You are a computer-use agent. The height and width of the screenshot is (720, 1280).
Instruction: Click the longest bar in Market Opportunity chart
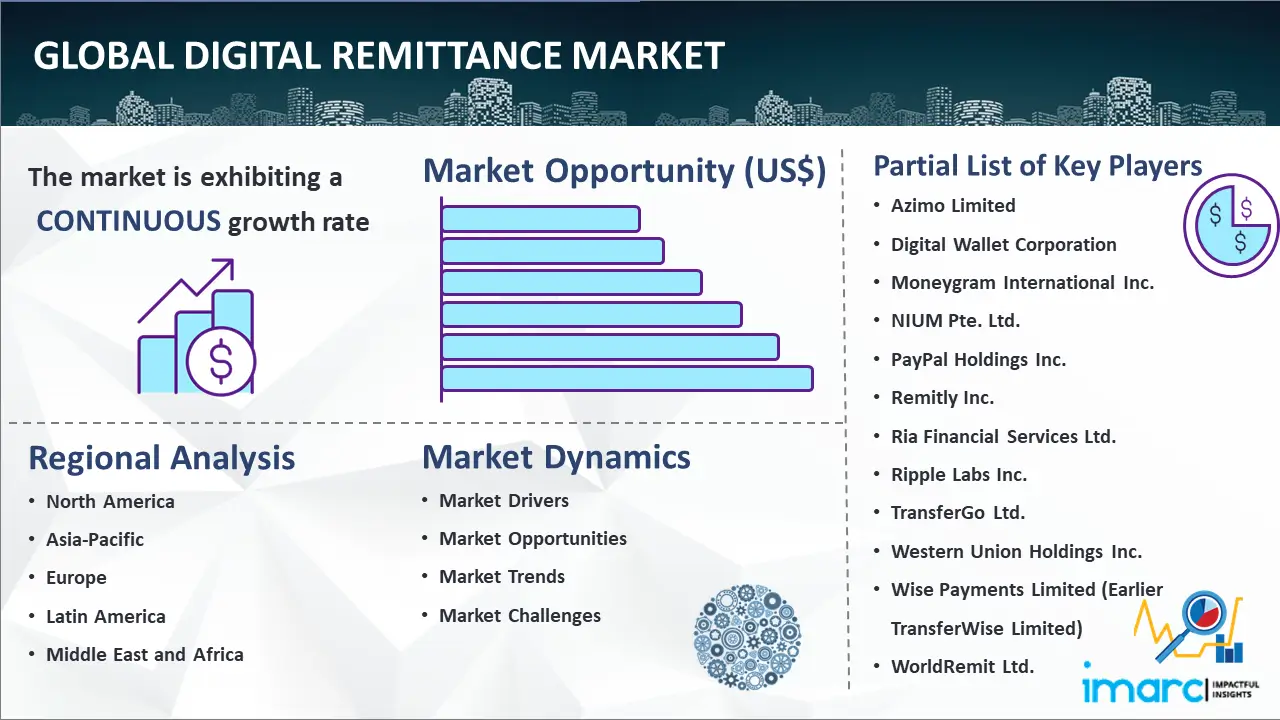tap(627, 378)
